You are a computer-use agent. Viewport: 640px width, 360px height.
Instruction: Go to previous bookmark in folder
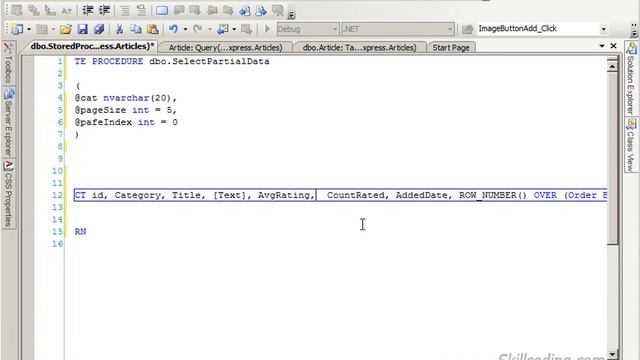pyautogui.click(x=212, y=10)
